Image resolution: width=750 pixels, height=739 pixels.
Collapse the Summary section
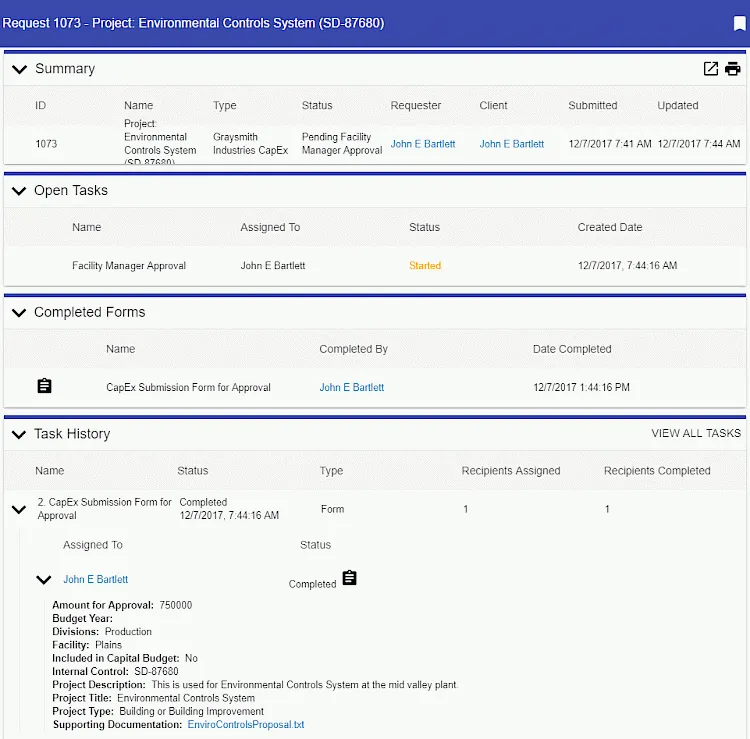18,69
